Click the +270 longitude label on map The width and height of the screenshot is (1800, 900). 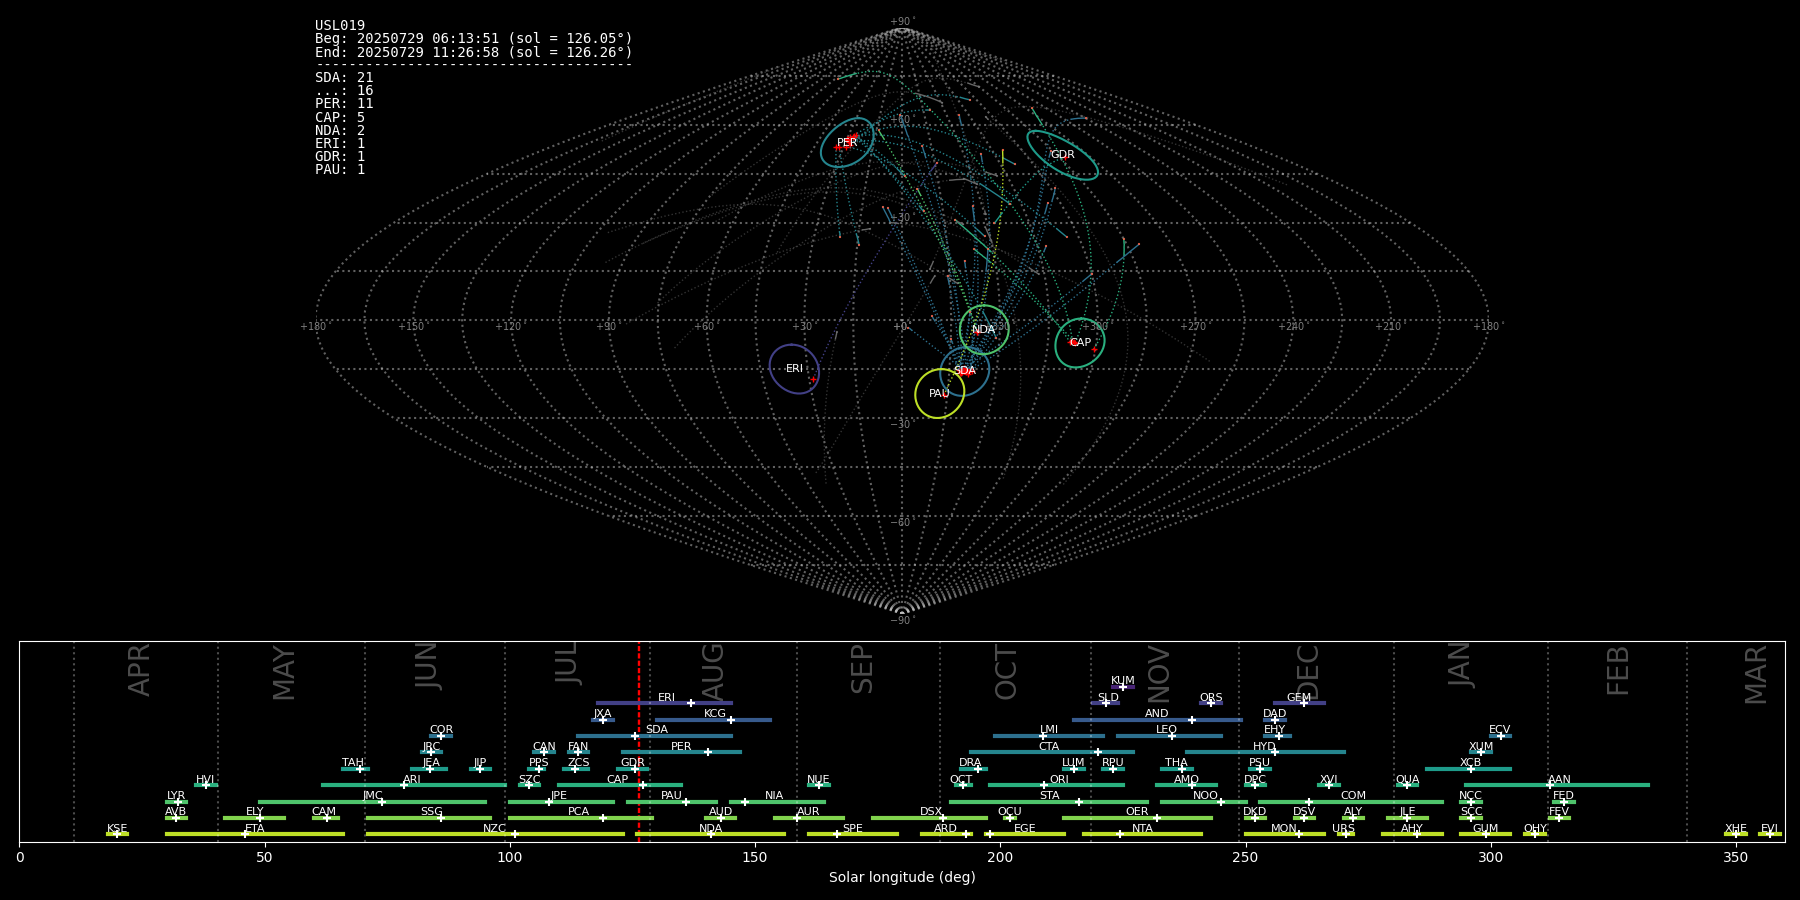click(x=1192, y=327)
